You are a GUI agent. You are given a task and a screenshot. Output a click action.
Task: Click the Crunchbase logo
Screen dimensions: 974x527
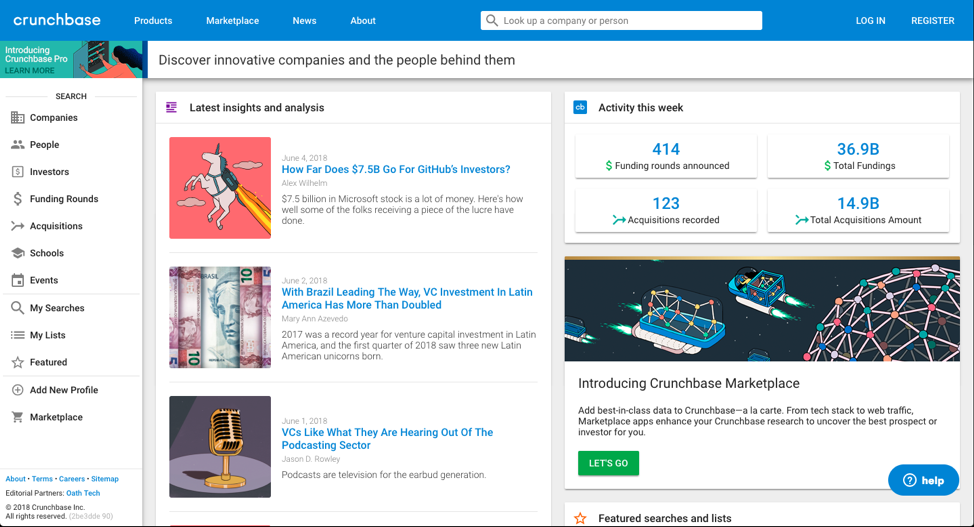(57, 20)
